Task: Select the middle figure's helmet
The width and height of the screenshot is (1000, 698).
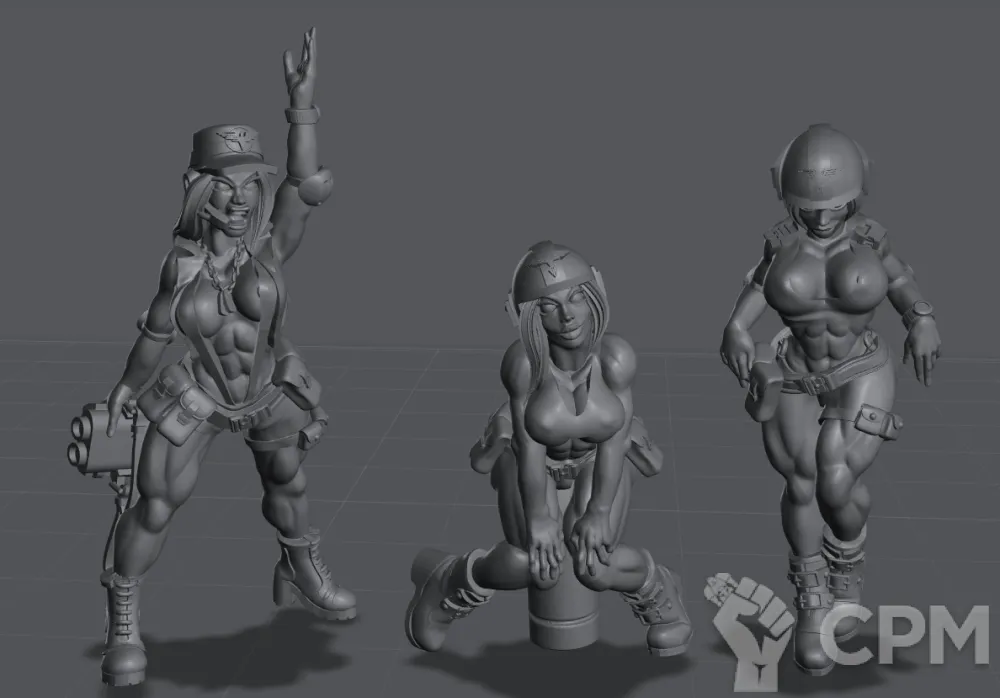Action: click(549, 268)
